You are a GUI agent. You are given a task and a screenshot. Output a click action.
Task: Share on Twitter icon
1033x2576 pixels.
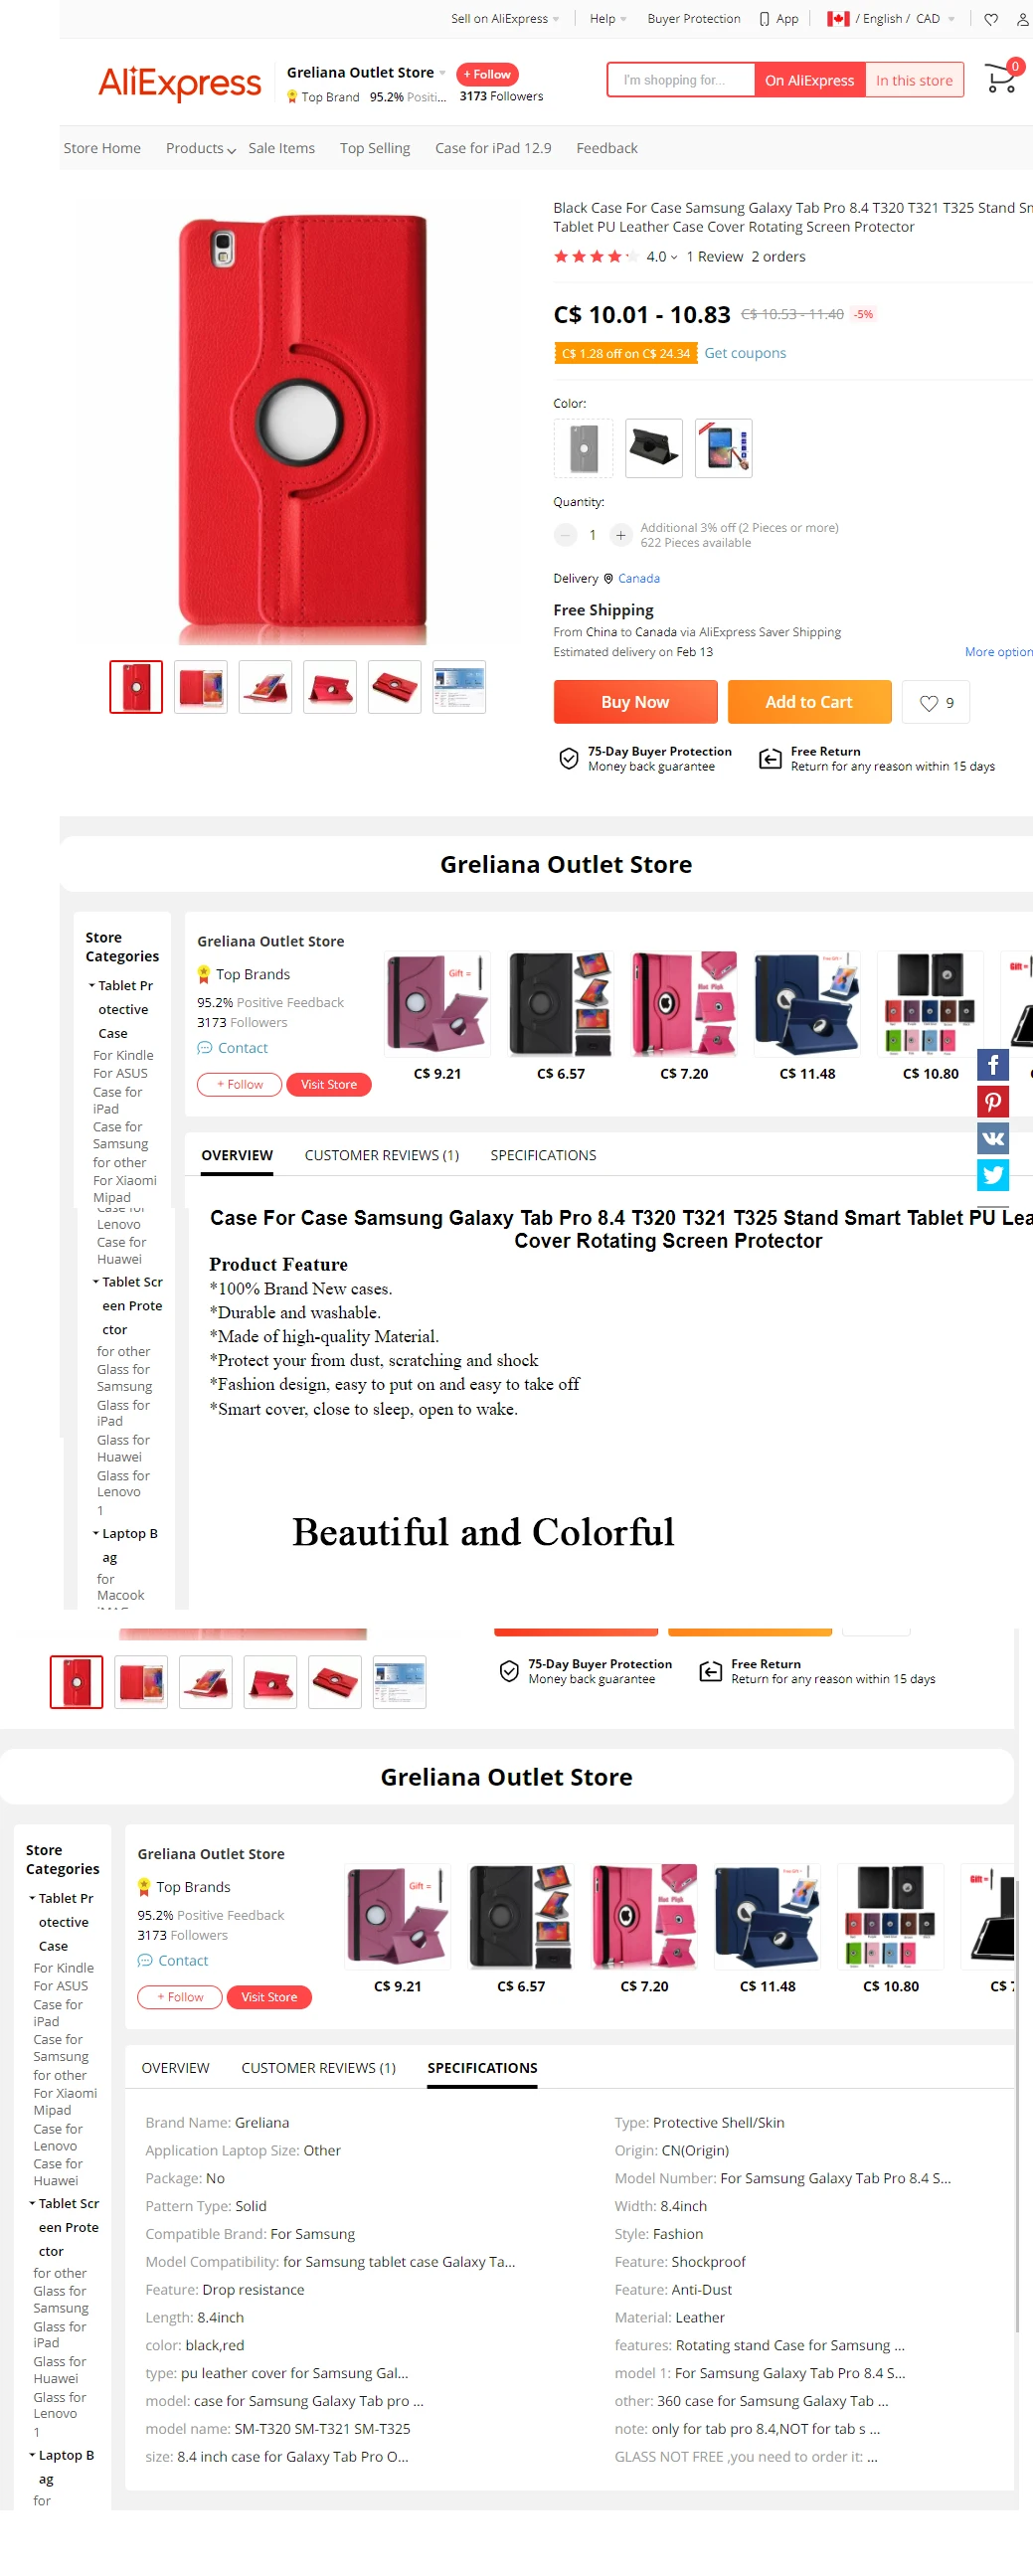[993, 1174]
